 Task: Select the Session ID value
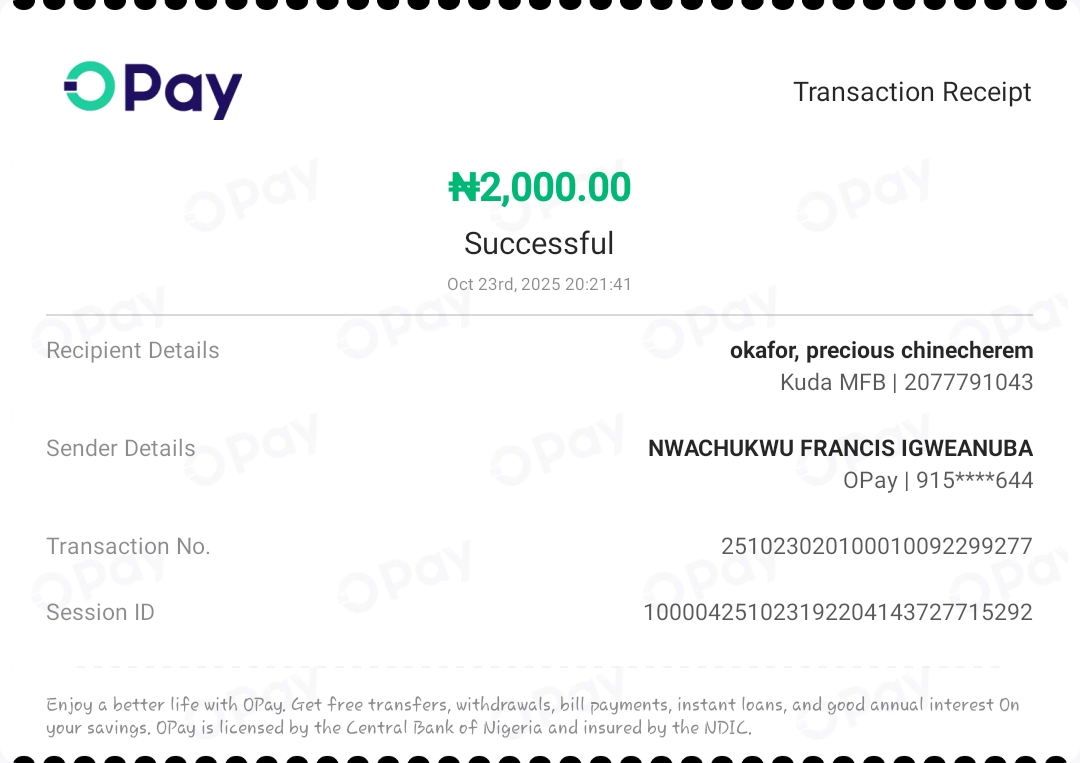click(x=837, y=612)
